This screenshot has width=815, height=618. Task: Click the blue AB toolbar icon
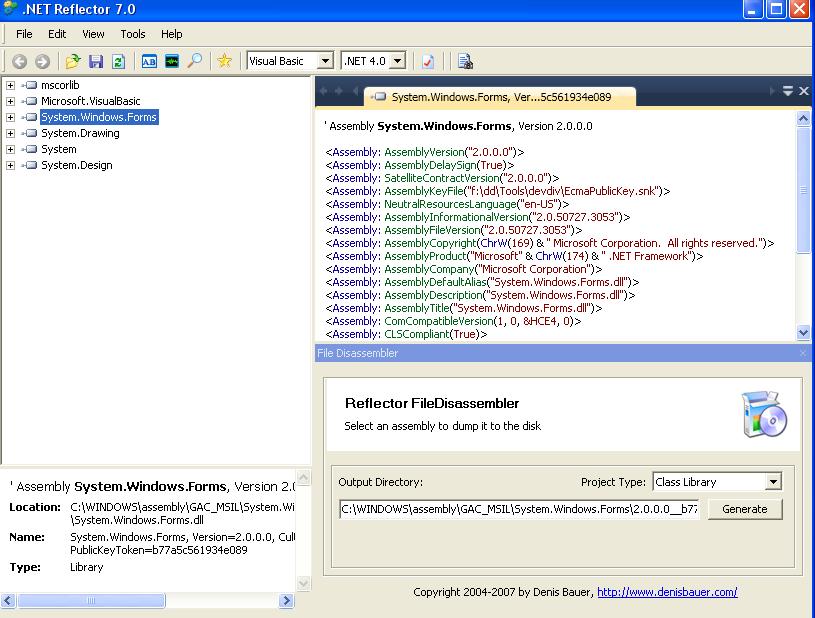pyautogui.click(x=149, y=61)
